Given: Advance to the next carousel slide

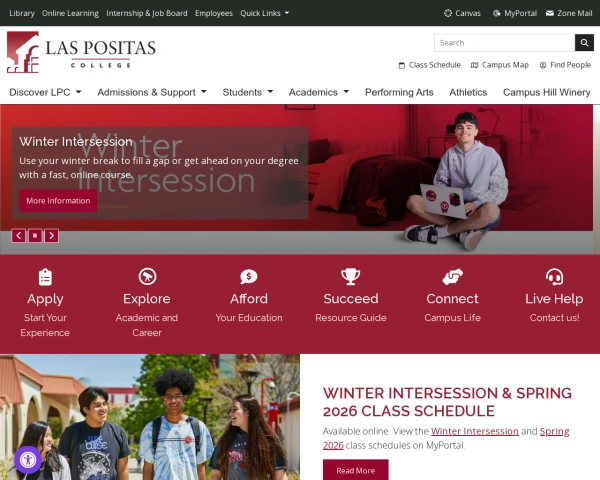Looking at the screenshot, I should tap(51, 235).
